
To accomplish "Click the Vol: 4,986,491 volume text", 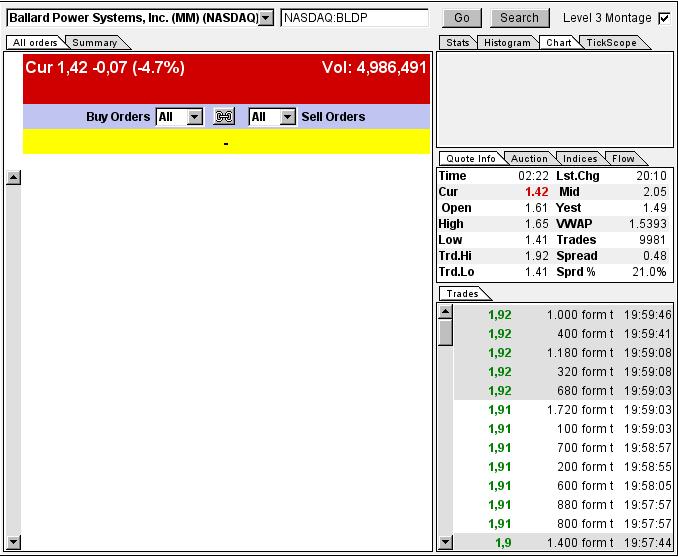I will click(374, 68).
